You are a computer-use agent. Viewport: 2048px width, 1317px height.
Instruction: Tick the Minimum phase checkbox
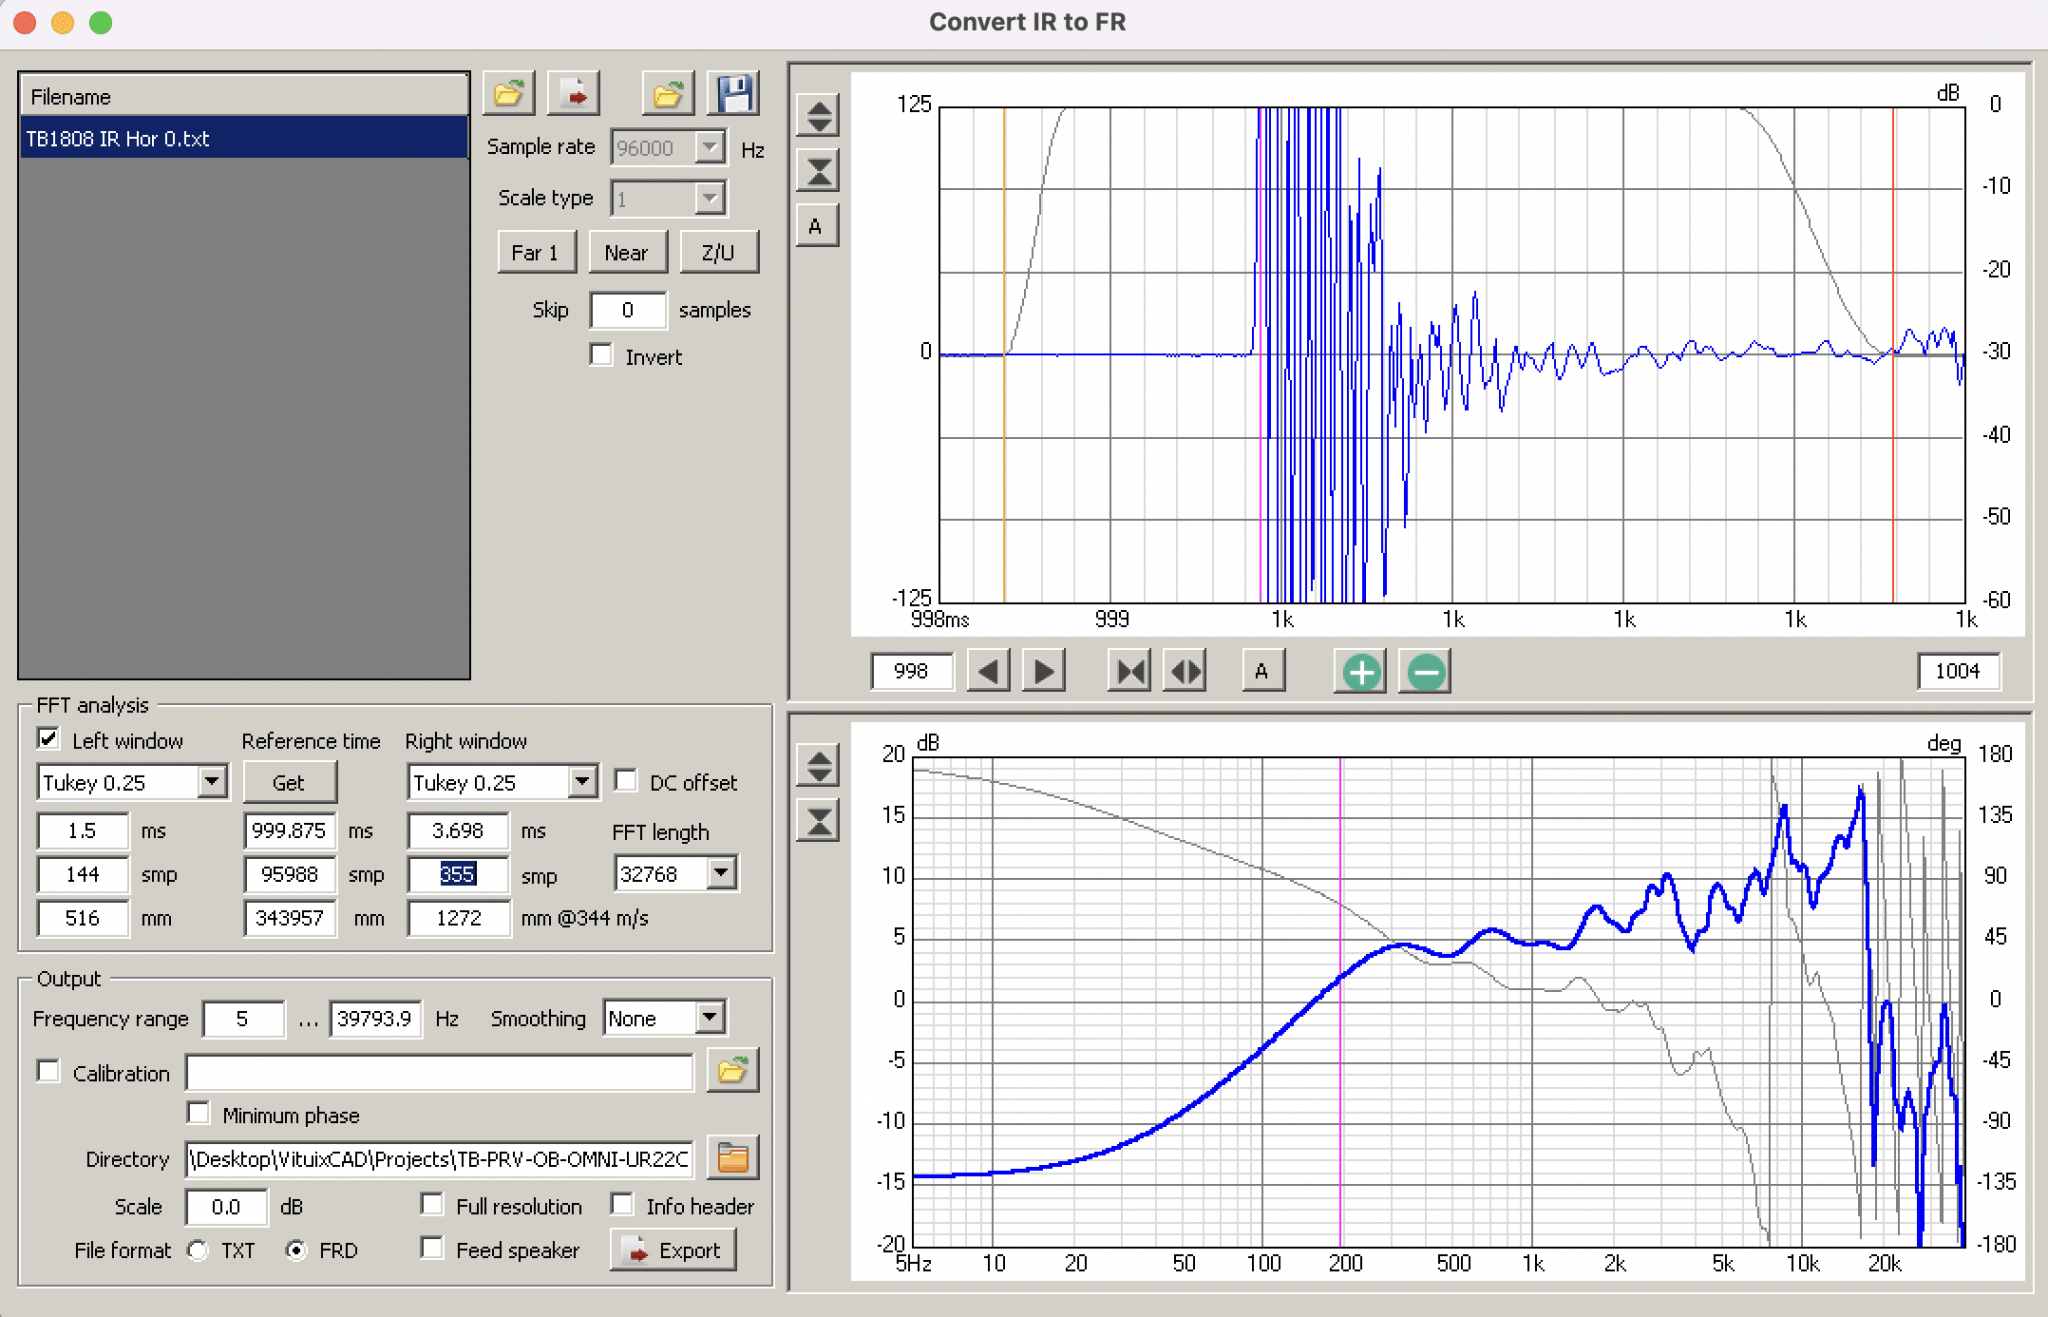(x=199, y=1113)
